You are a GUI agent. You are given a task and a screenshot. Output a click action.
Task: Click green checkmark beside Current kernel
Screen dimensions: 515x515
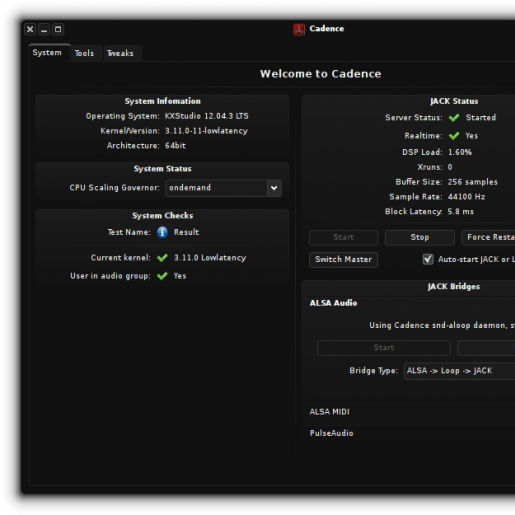(162, 258)
